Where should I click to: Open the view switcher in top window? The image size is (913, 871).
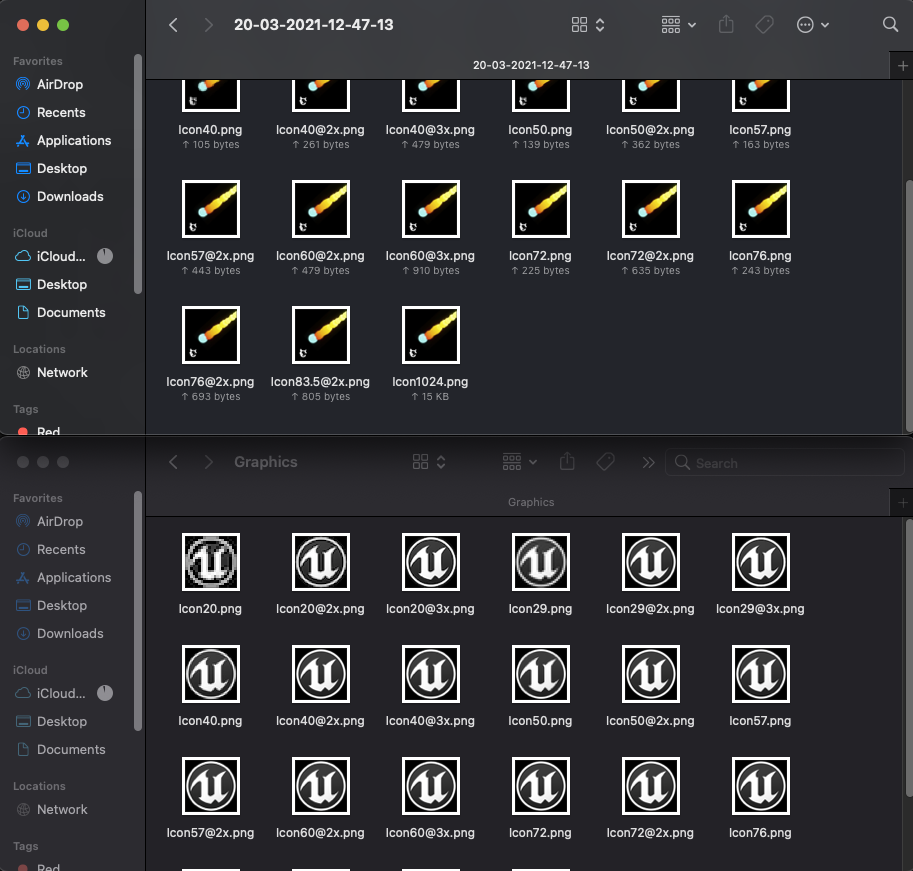click(588, 25)
